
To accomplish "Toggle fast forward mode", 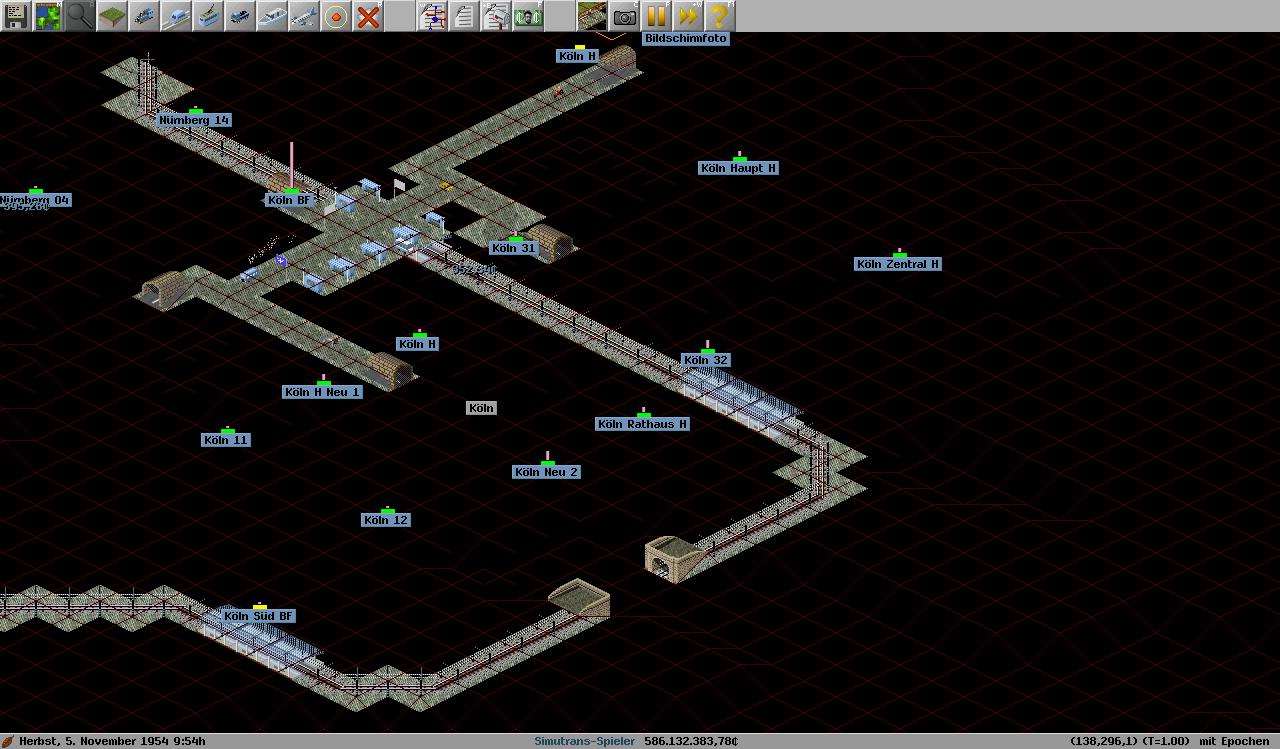I will 688,16.
